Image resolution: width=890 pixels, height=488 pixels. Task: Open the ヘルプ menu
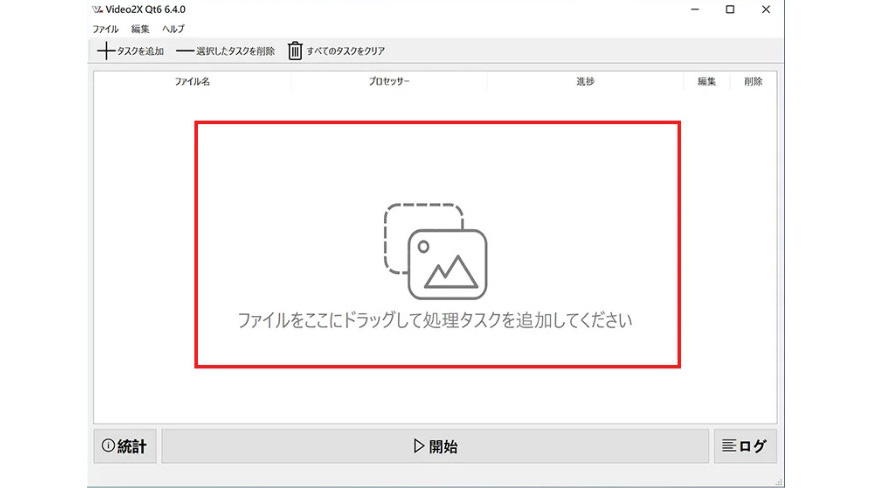[x=173, y=29]
